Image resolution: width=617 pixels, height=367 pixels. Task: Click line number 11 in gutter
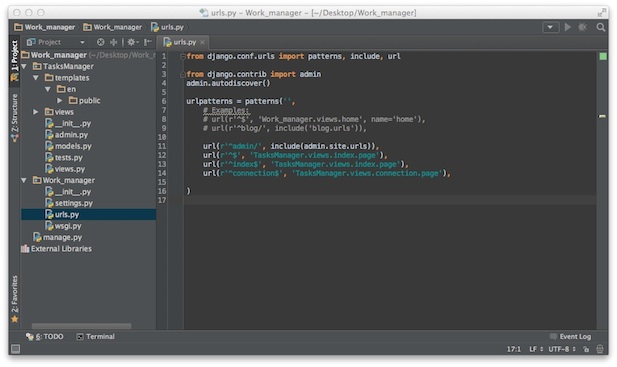pyautogui.click(x=162, y=146)
